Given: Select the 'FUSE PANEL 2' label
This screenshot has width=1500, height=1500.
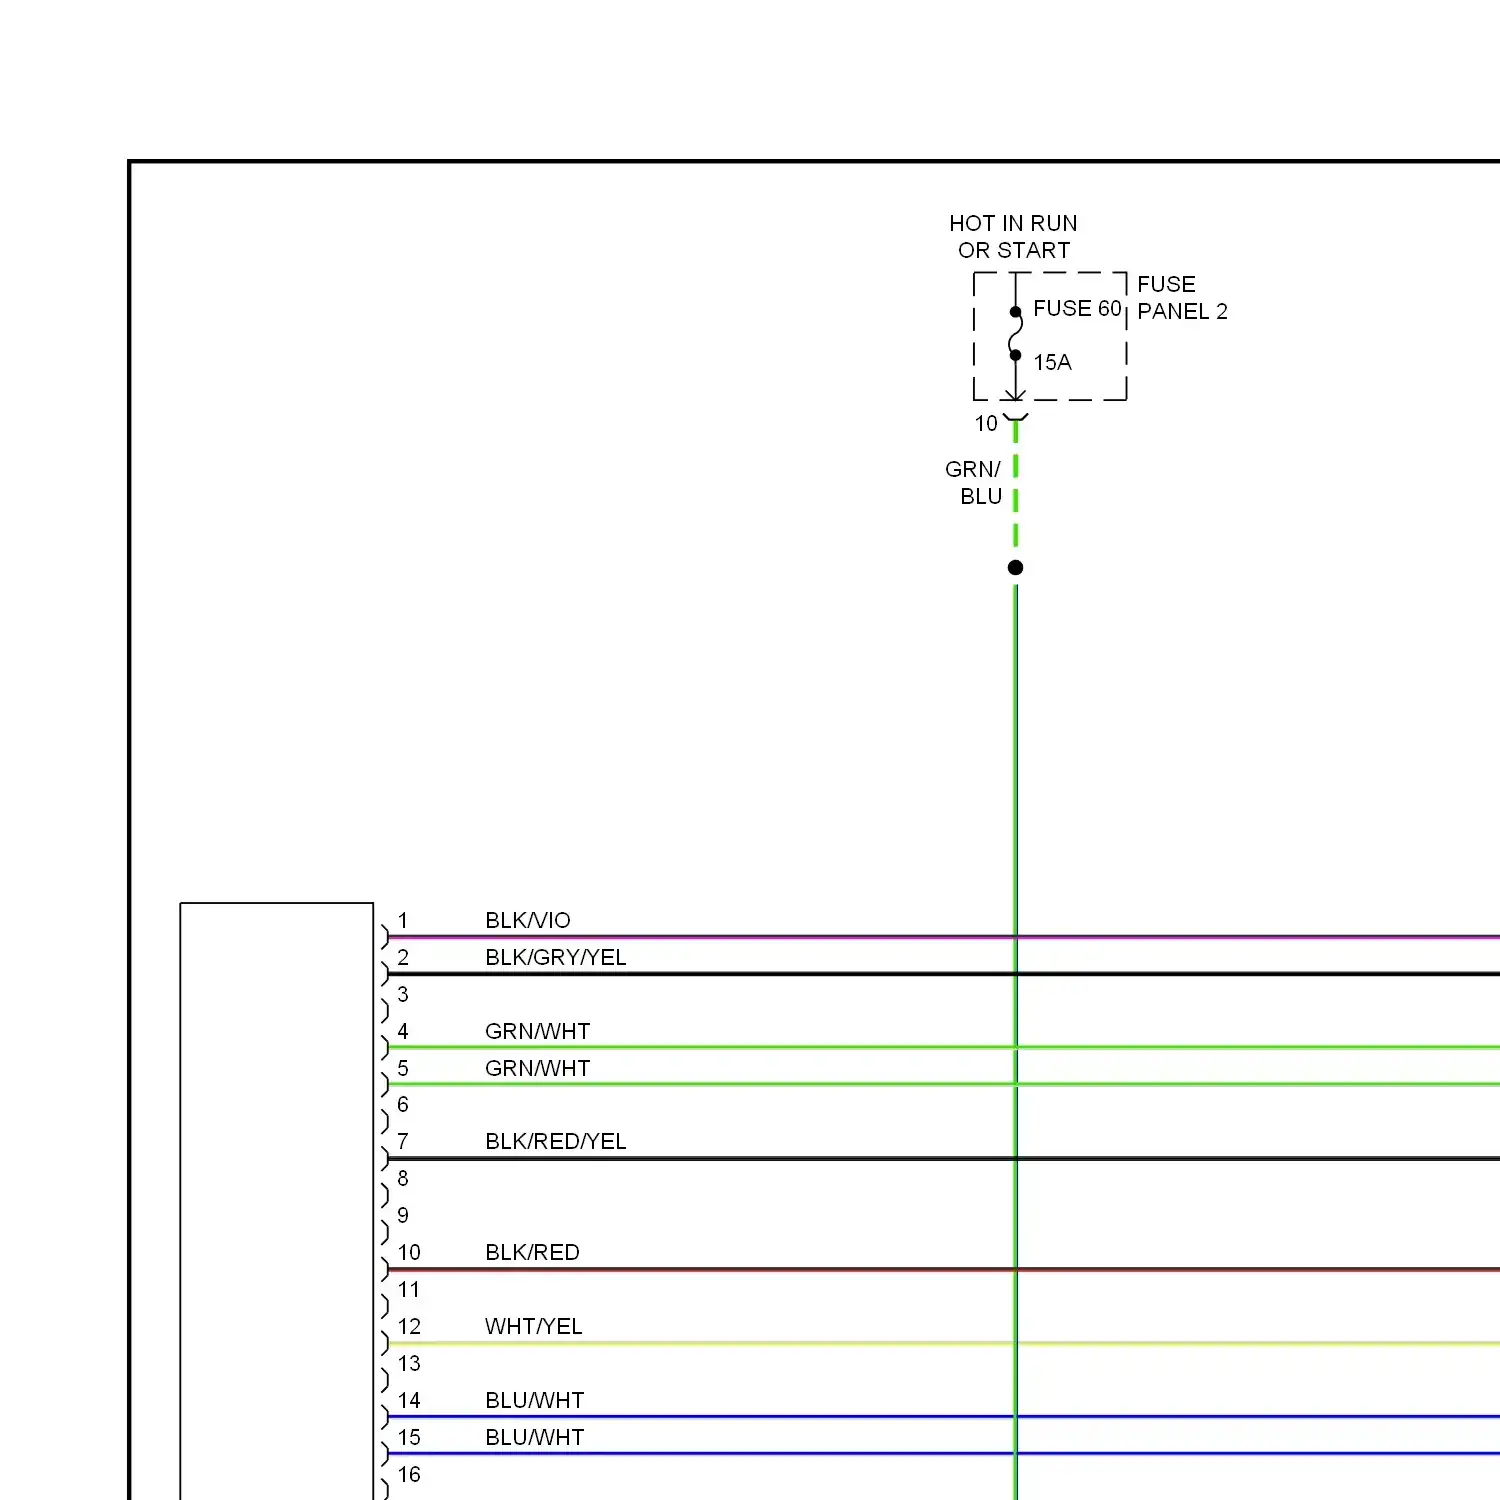Looking at the screenshot, I should (x=1182, y=298).
